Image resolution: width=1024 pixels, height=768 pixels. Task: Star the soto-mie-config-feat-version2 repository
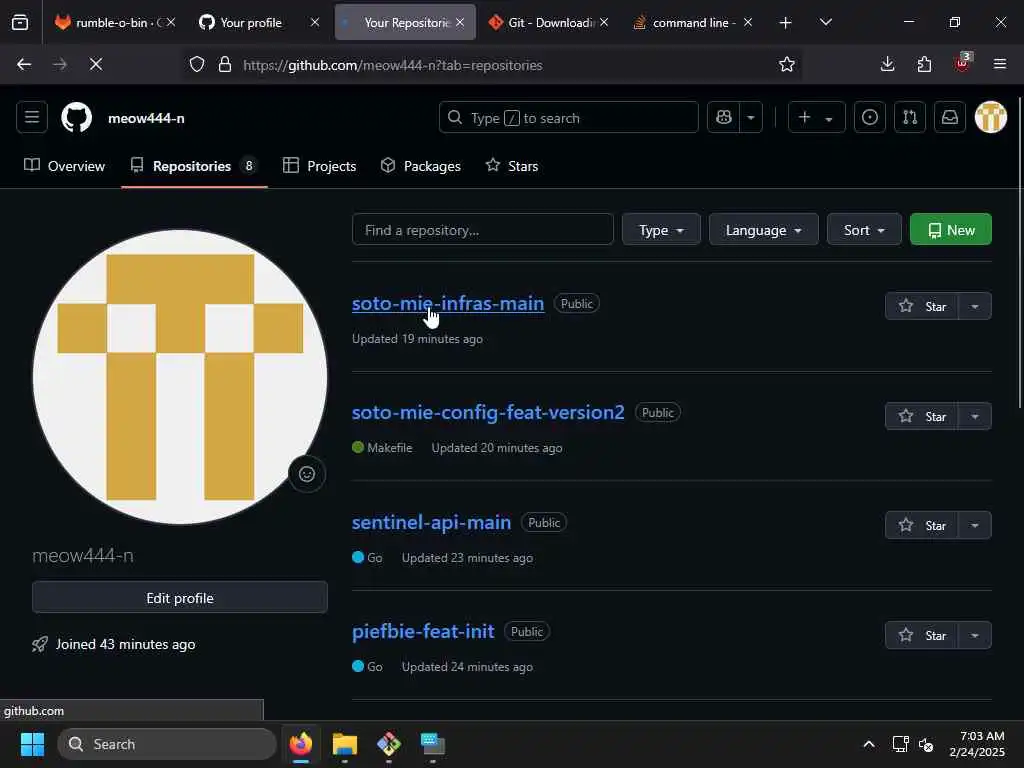point(922,416)
